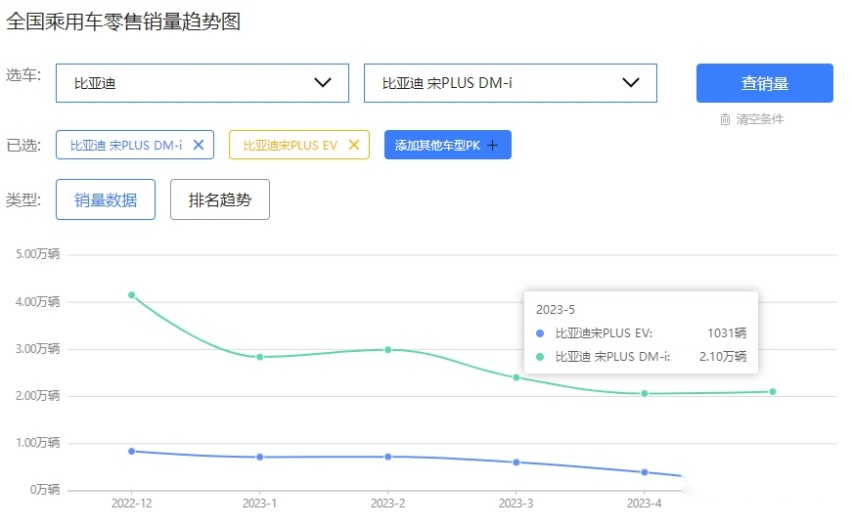The image size is (852, 528).
Task: Remove the 比亚迪 宋PLUS DM-i tag via X
Action: [x=198, y=145]
